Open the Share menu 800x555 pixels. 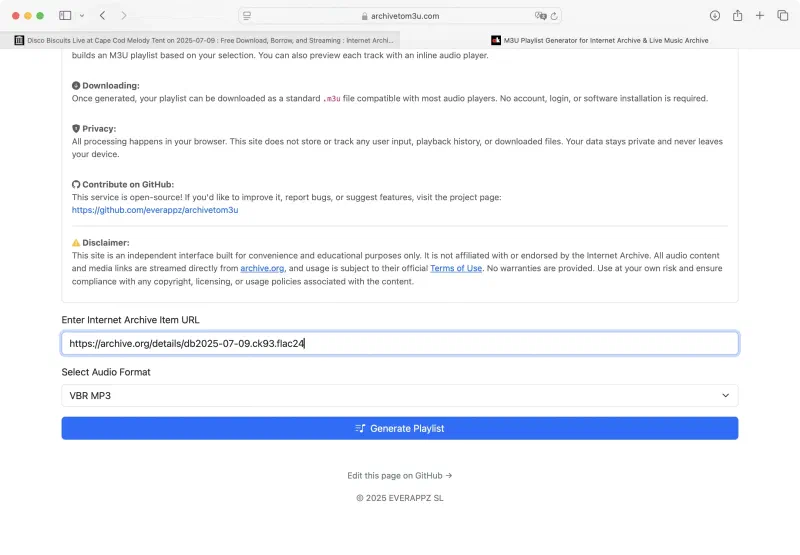pyautogui.click(x=737, y=16)
